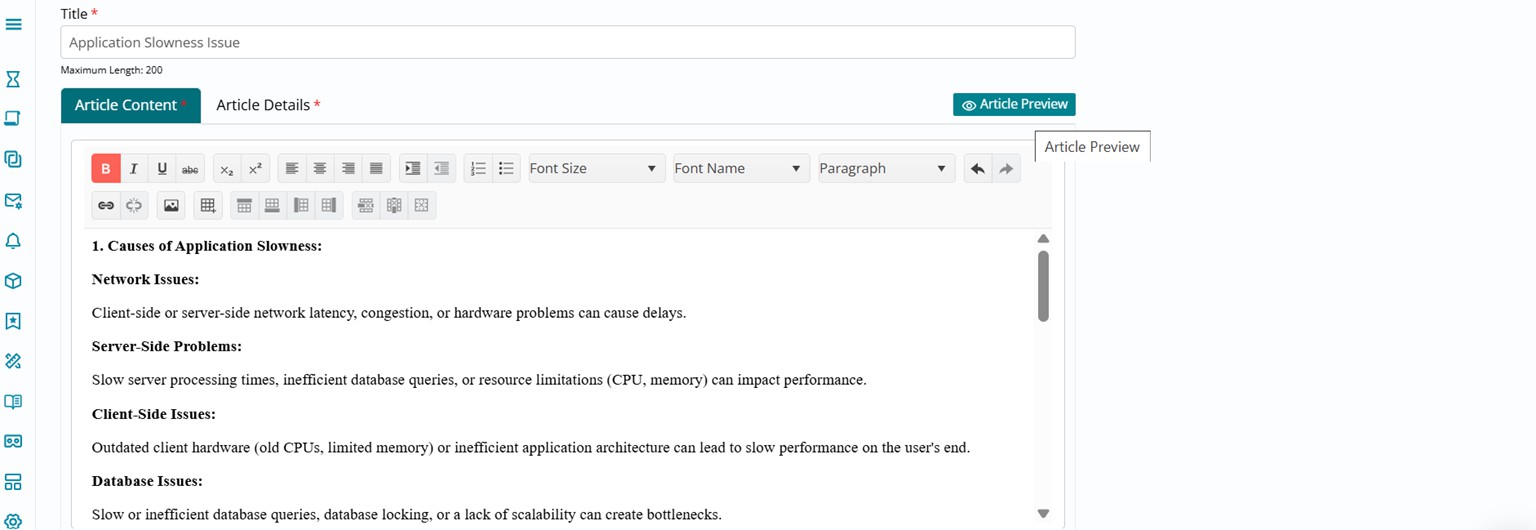Click the 'Client-Side Issues:' heading text
The width and height of the screenshot is (1536, 530).
[154, 414]
